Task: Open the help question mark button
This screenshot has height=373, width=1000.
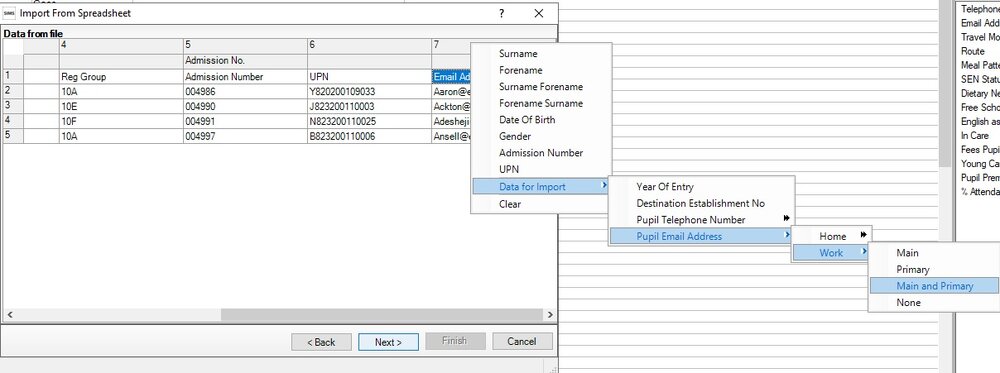Action: tap(502, 13)
